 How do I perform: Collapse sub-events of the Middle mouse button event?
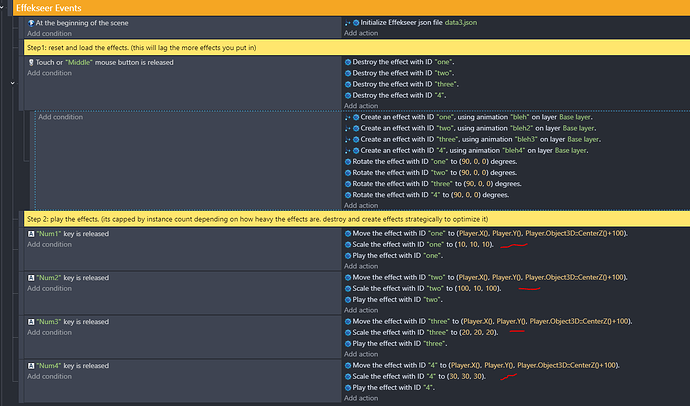pos(13,83)
